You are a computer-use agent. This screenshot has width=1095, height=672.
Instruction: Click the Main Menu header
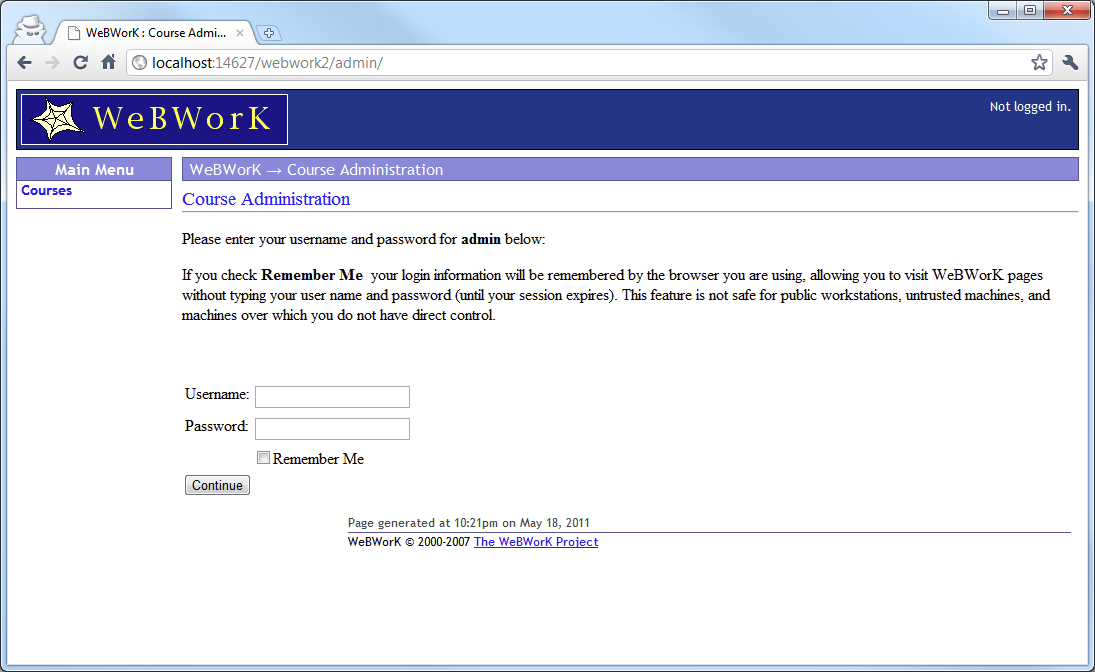pos(94,170)
